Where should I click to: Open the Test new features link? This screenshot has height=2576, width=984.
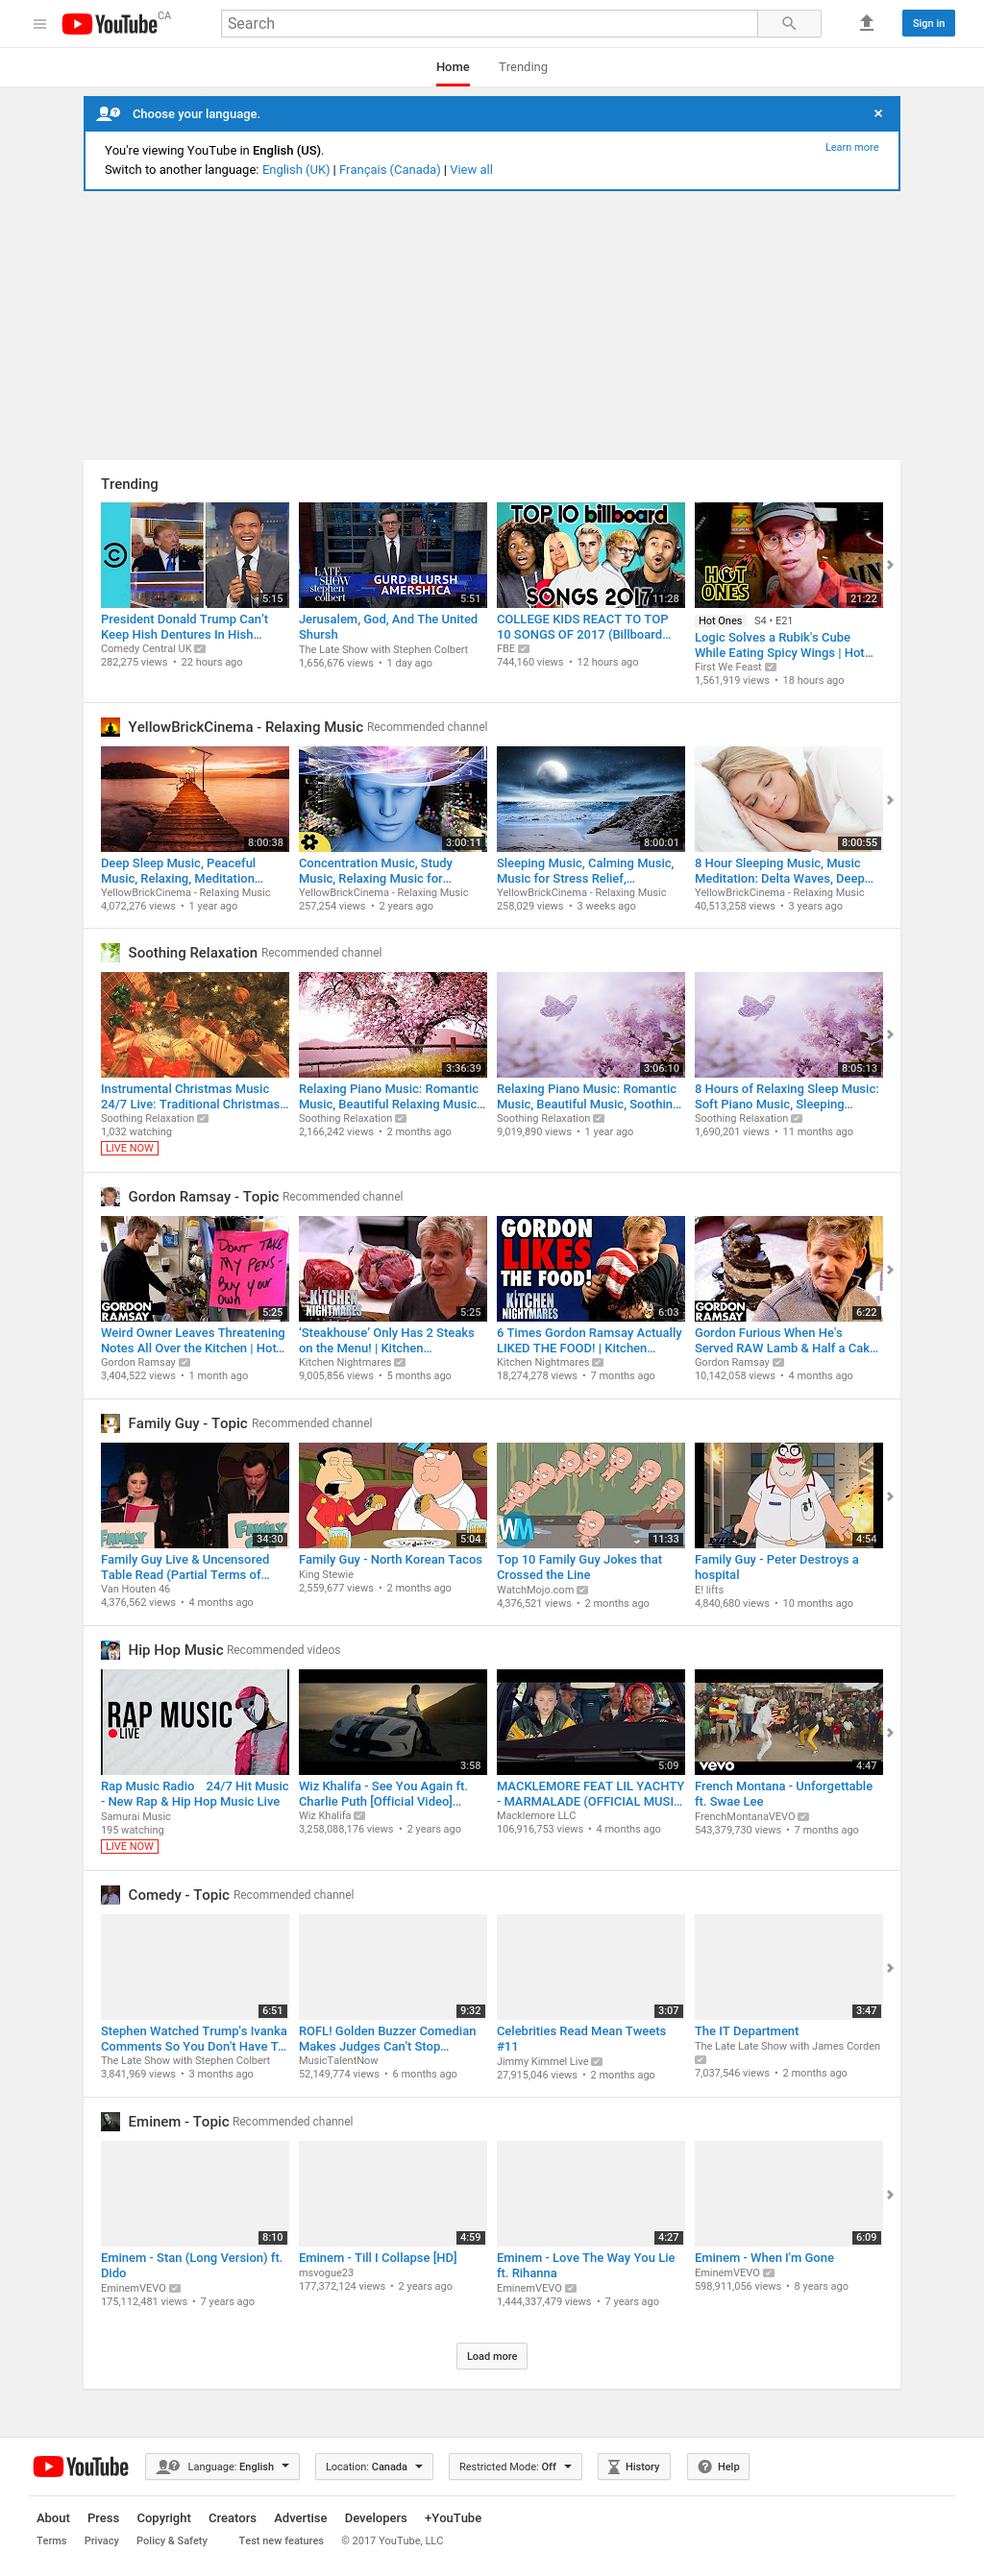point(281,2540)
